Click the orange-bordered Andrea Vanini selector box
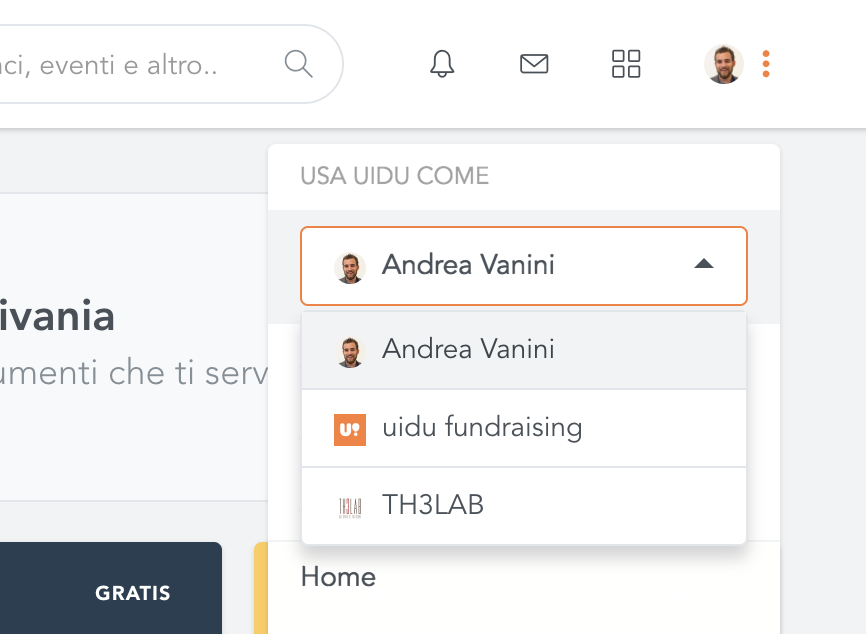The image size is (866, 634). [x=524, y=266]
